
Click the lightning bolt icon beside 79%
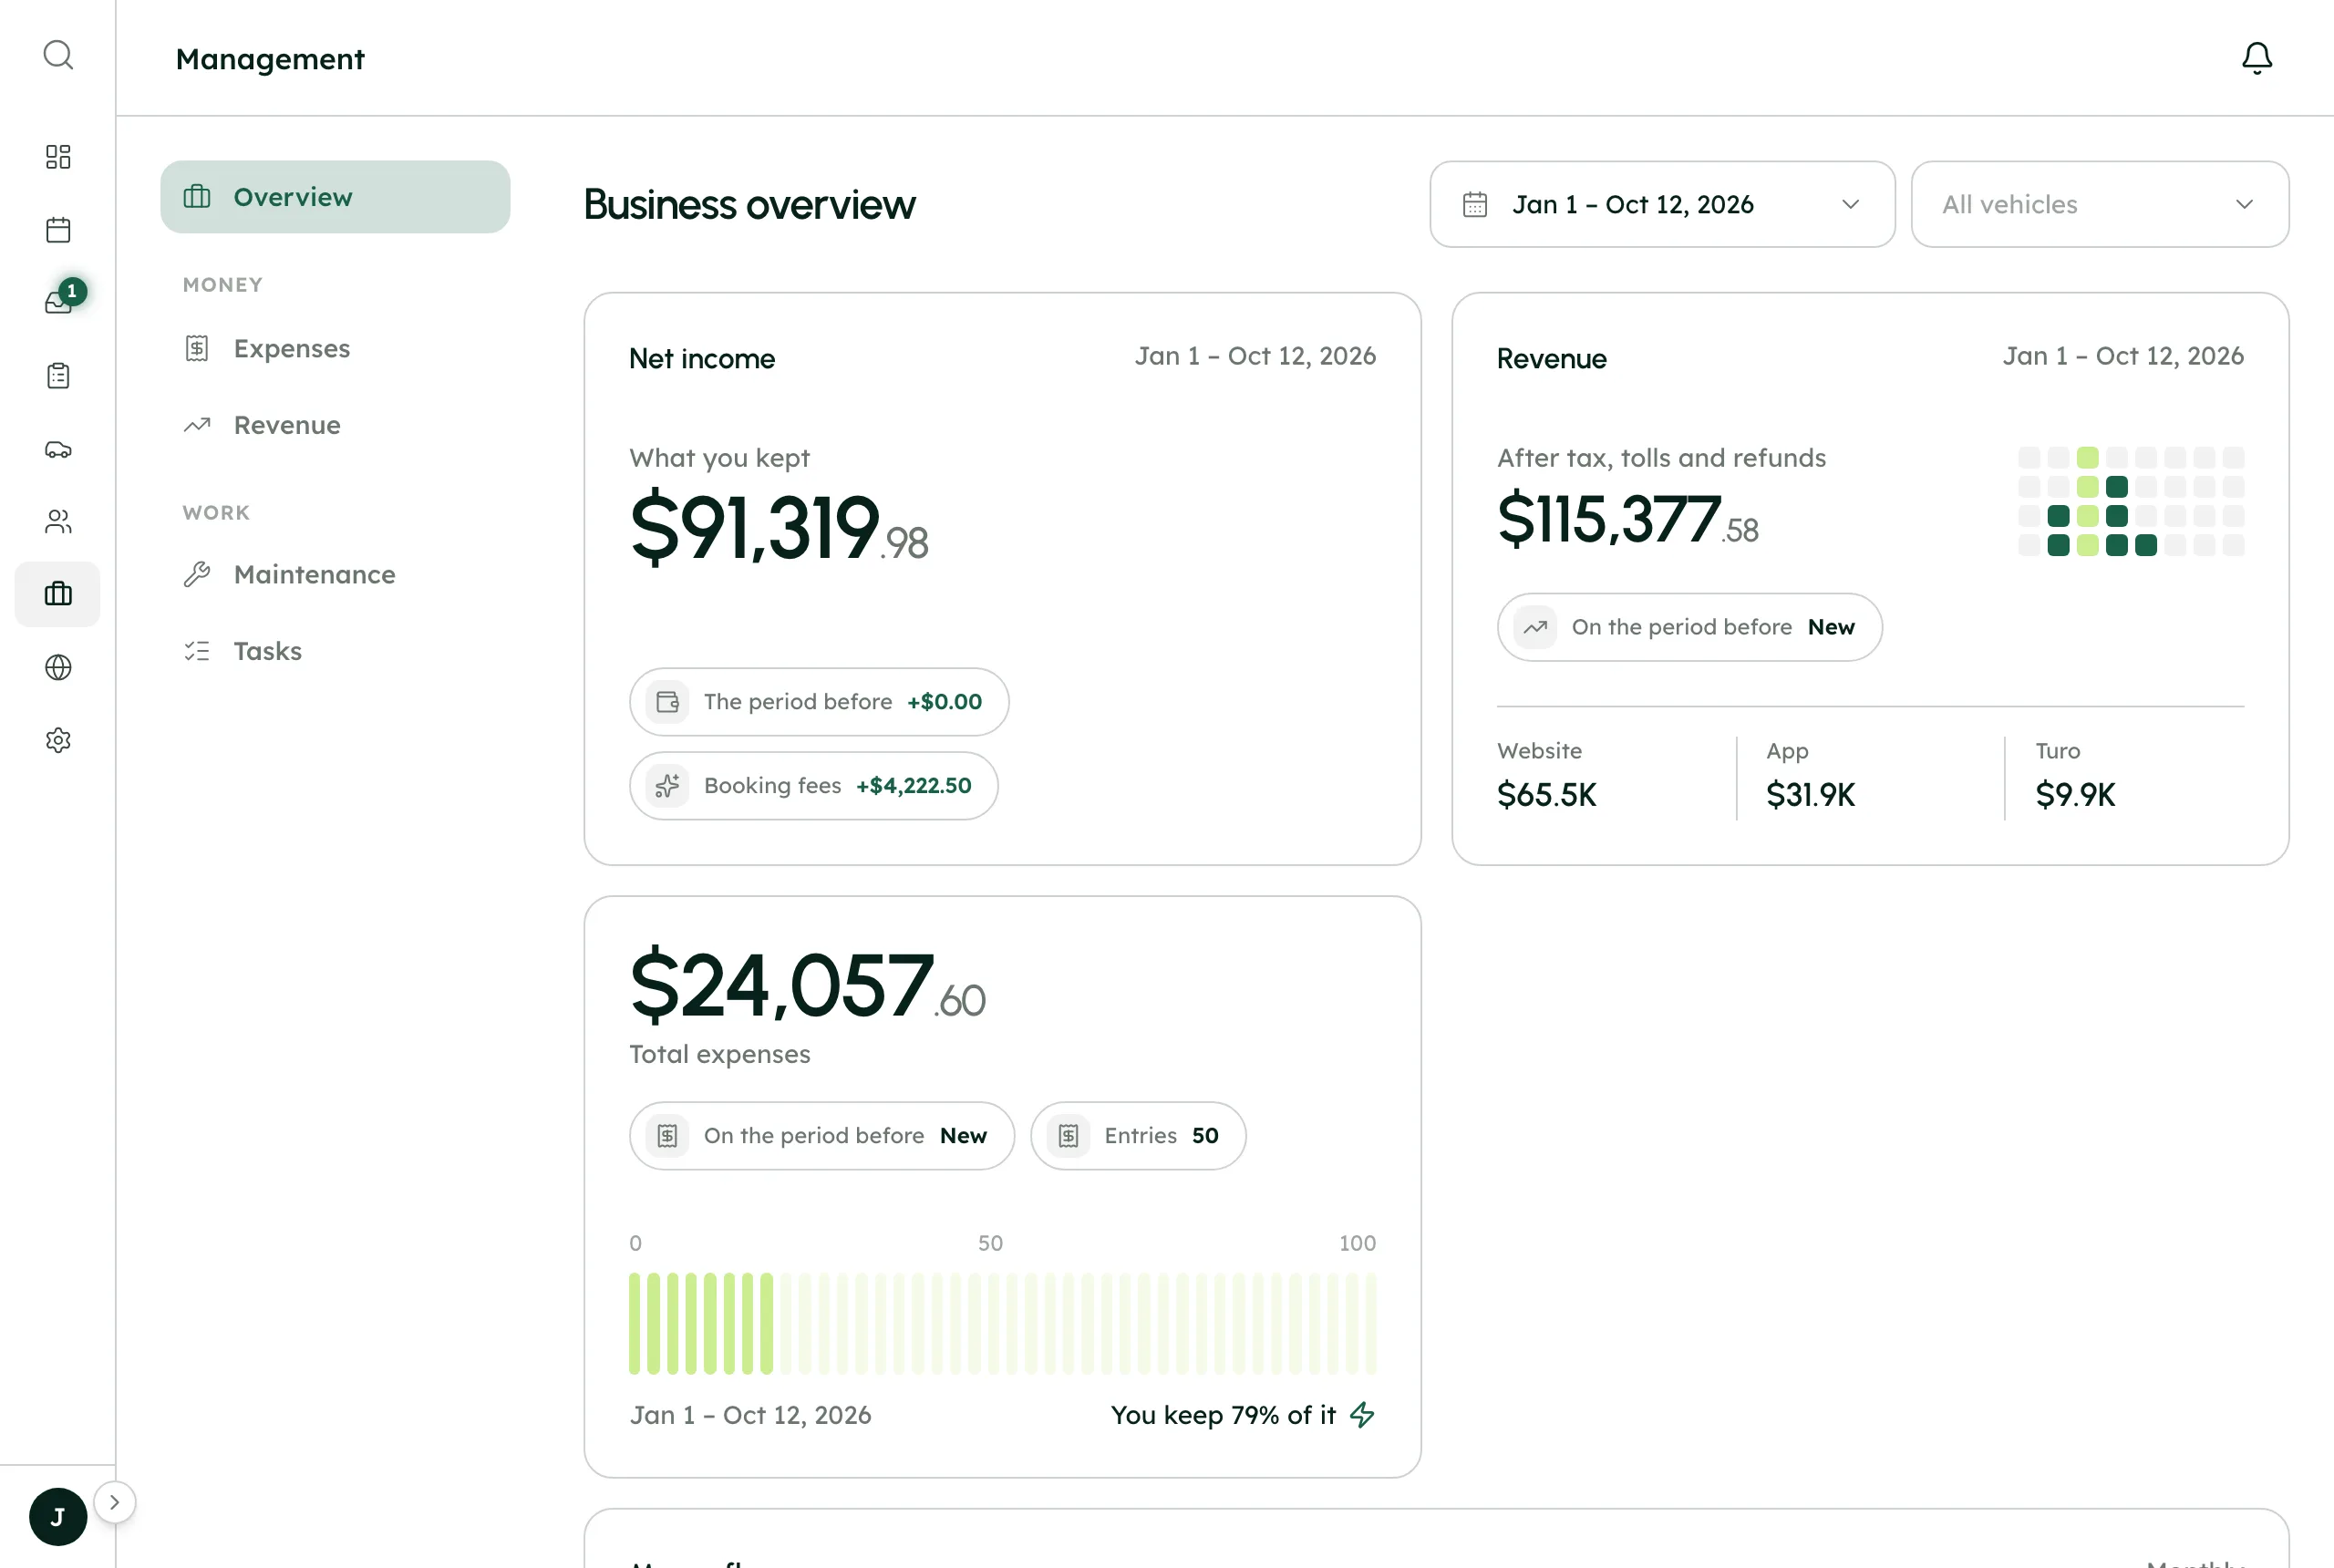point(1362,1415)
